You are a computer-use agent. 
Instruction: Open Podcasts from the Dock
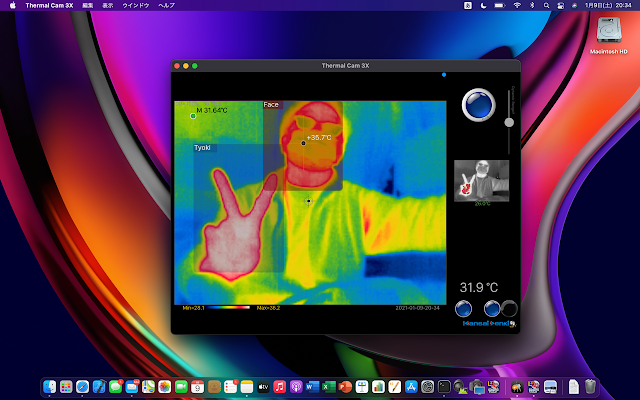[x=296, y=386]
